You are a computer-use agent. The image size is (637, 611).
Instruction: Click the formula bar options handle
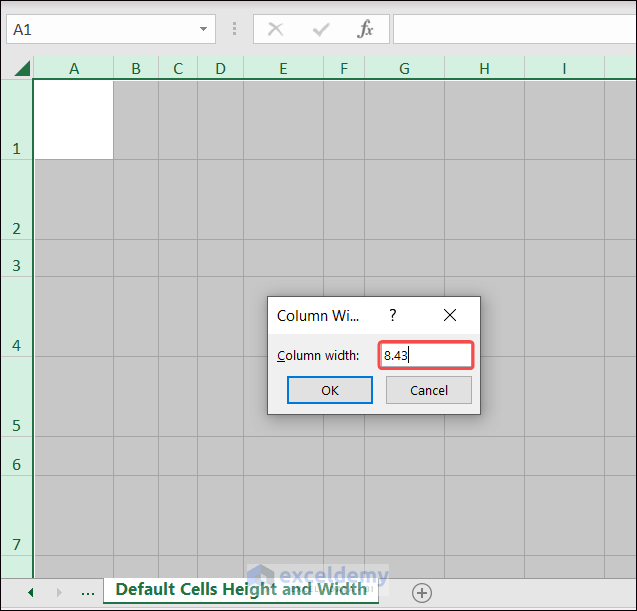click(x=234, y=29)
